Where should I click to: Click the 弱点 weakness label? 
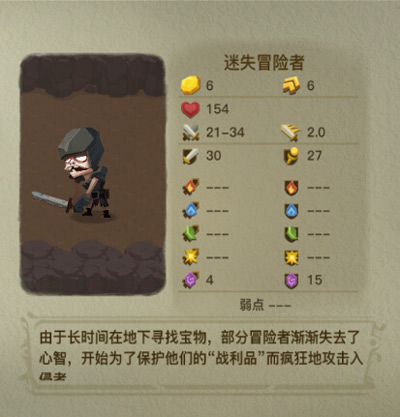click(x=252, y=305)
